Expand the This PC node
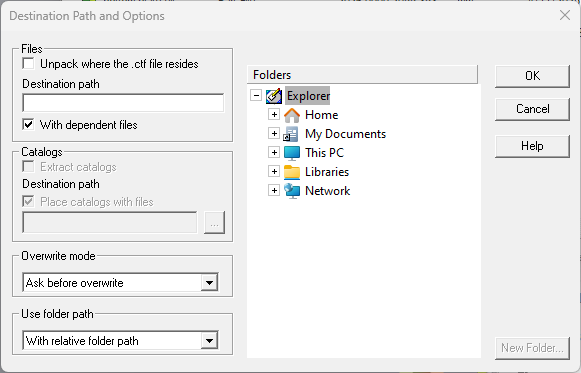Image resolution: width=581 pixels, height=373 pixels. click(274, 152)
